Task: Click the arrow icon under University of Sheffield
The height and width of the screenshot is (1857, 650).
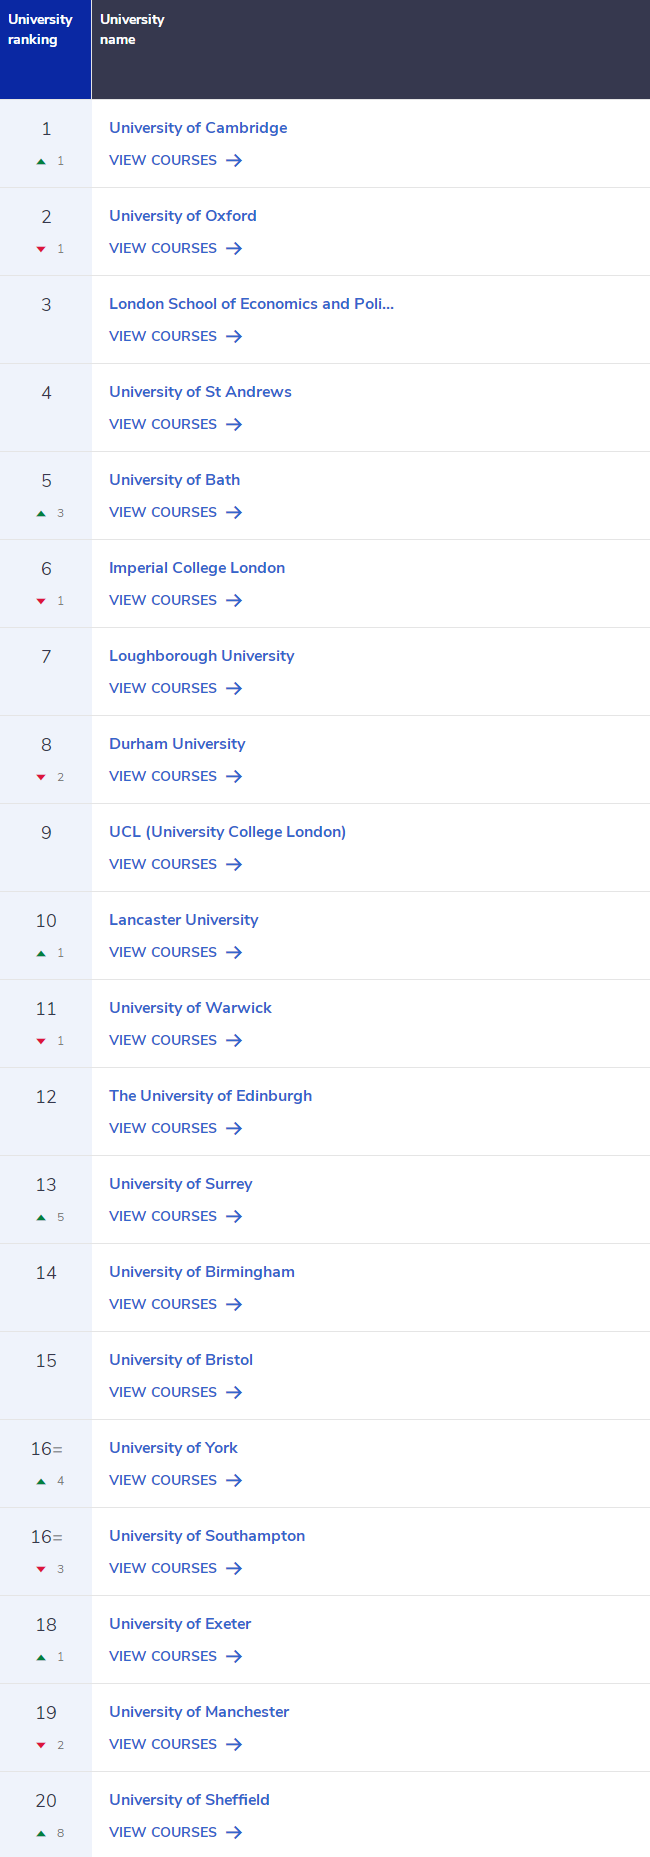Action: [234, 1832]
